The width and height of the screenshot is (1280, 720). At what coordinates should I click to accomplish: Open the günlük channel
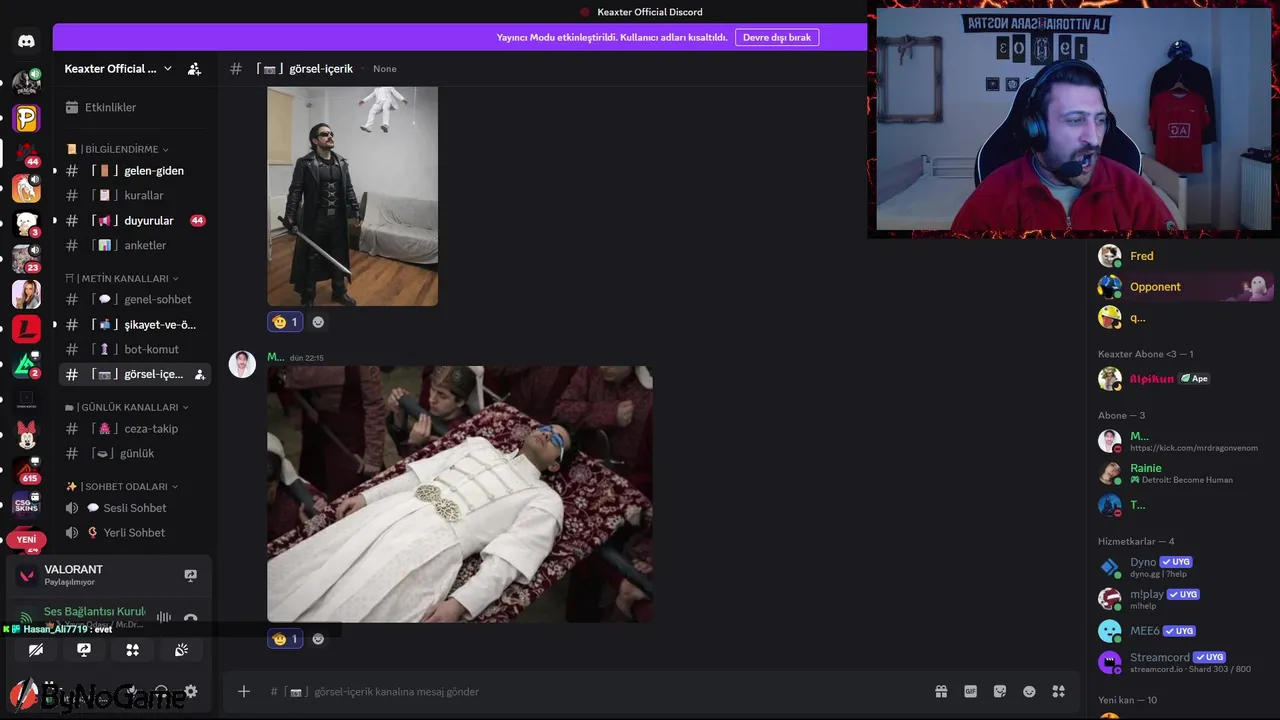135,453
